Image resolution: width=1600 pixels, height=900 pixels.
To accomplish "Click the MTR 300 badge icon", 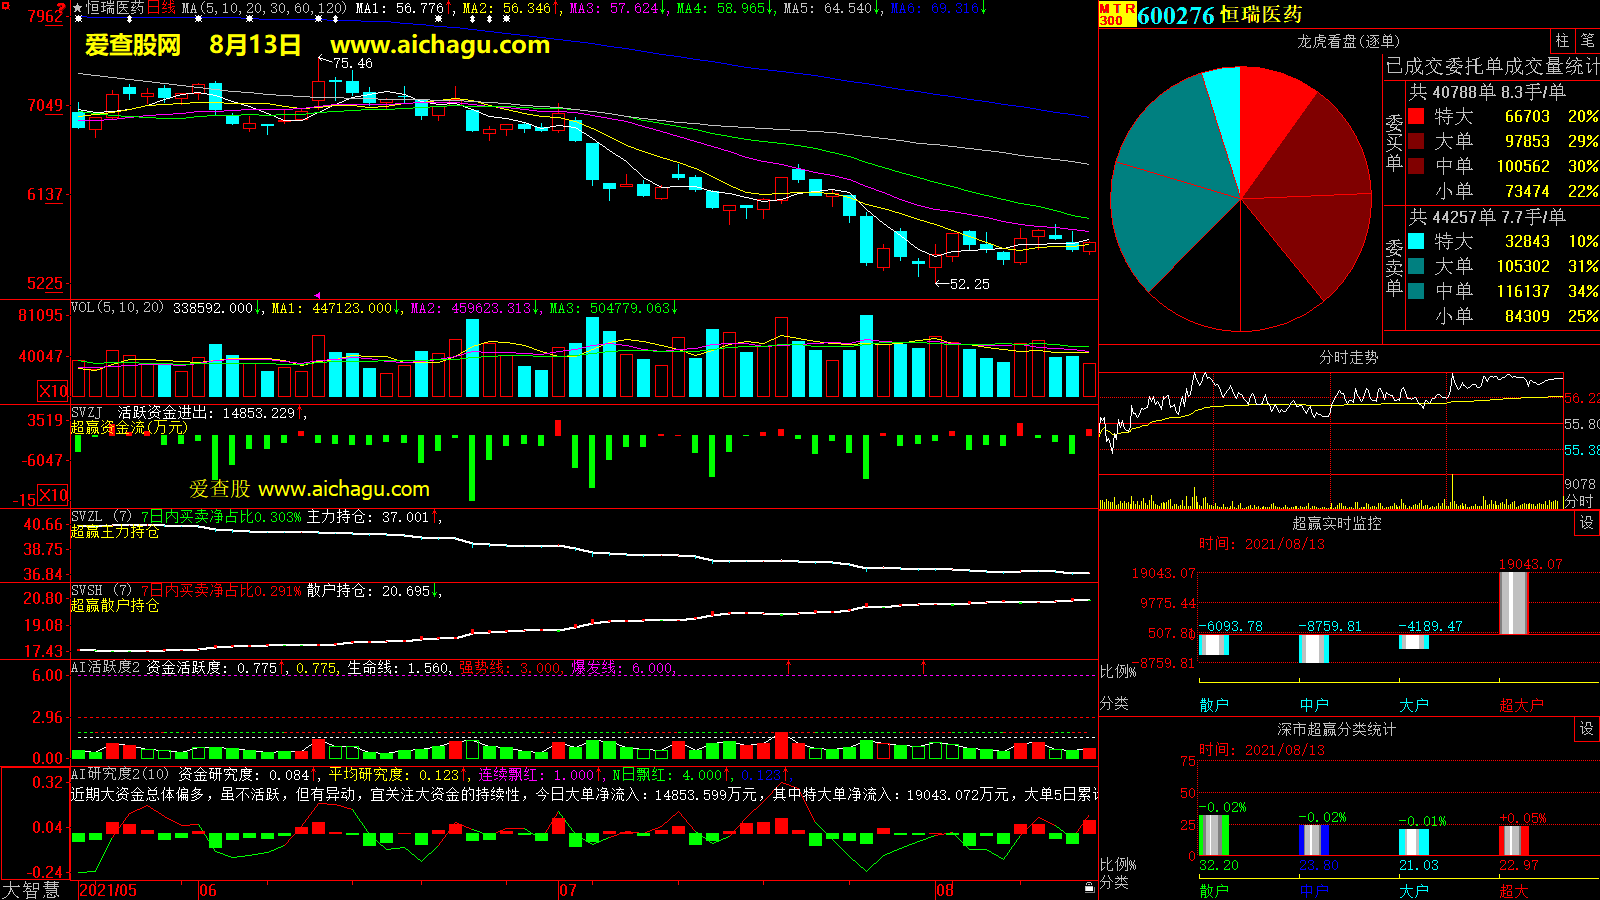I will point(1117,14).
